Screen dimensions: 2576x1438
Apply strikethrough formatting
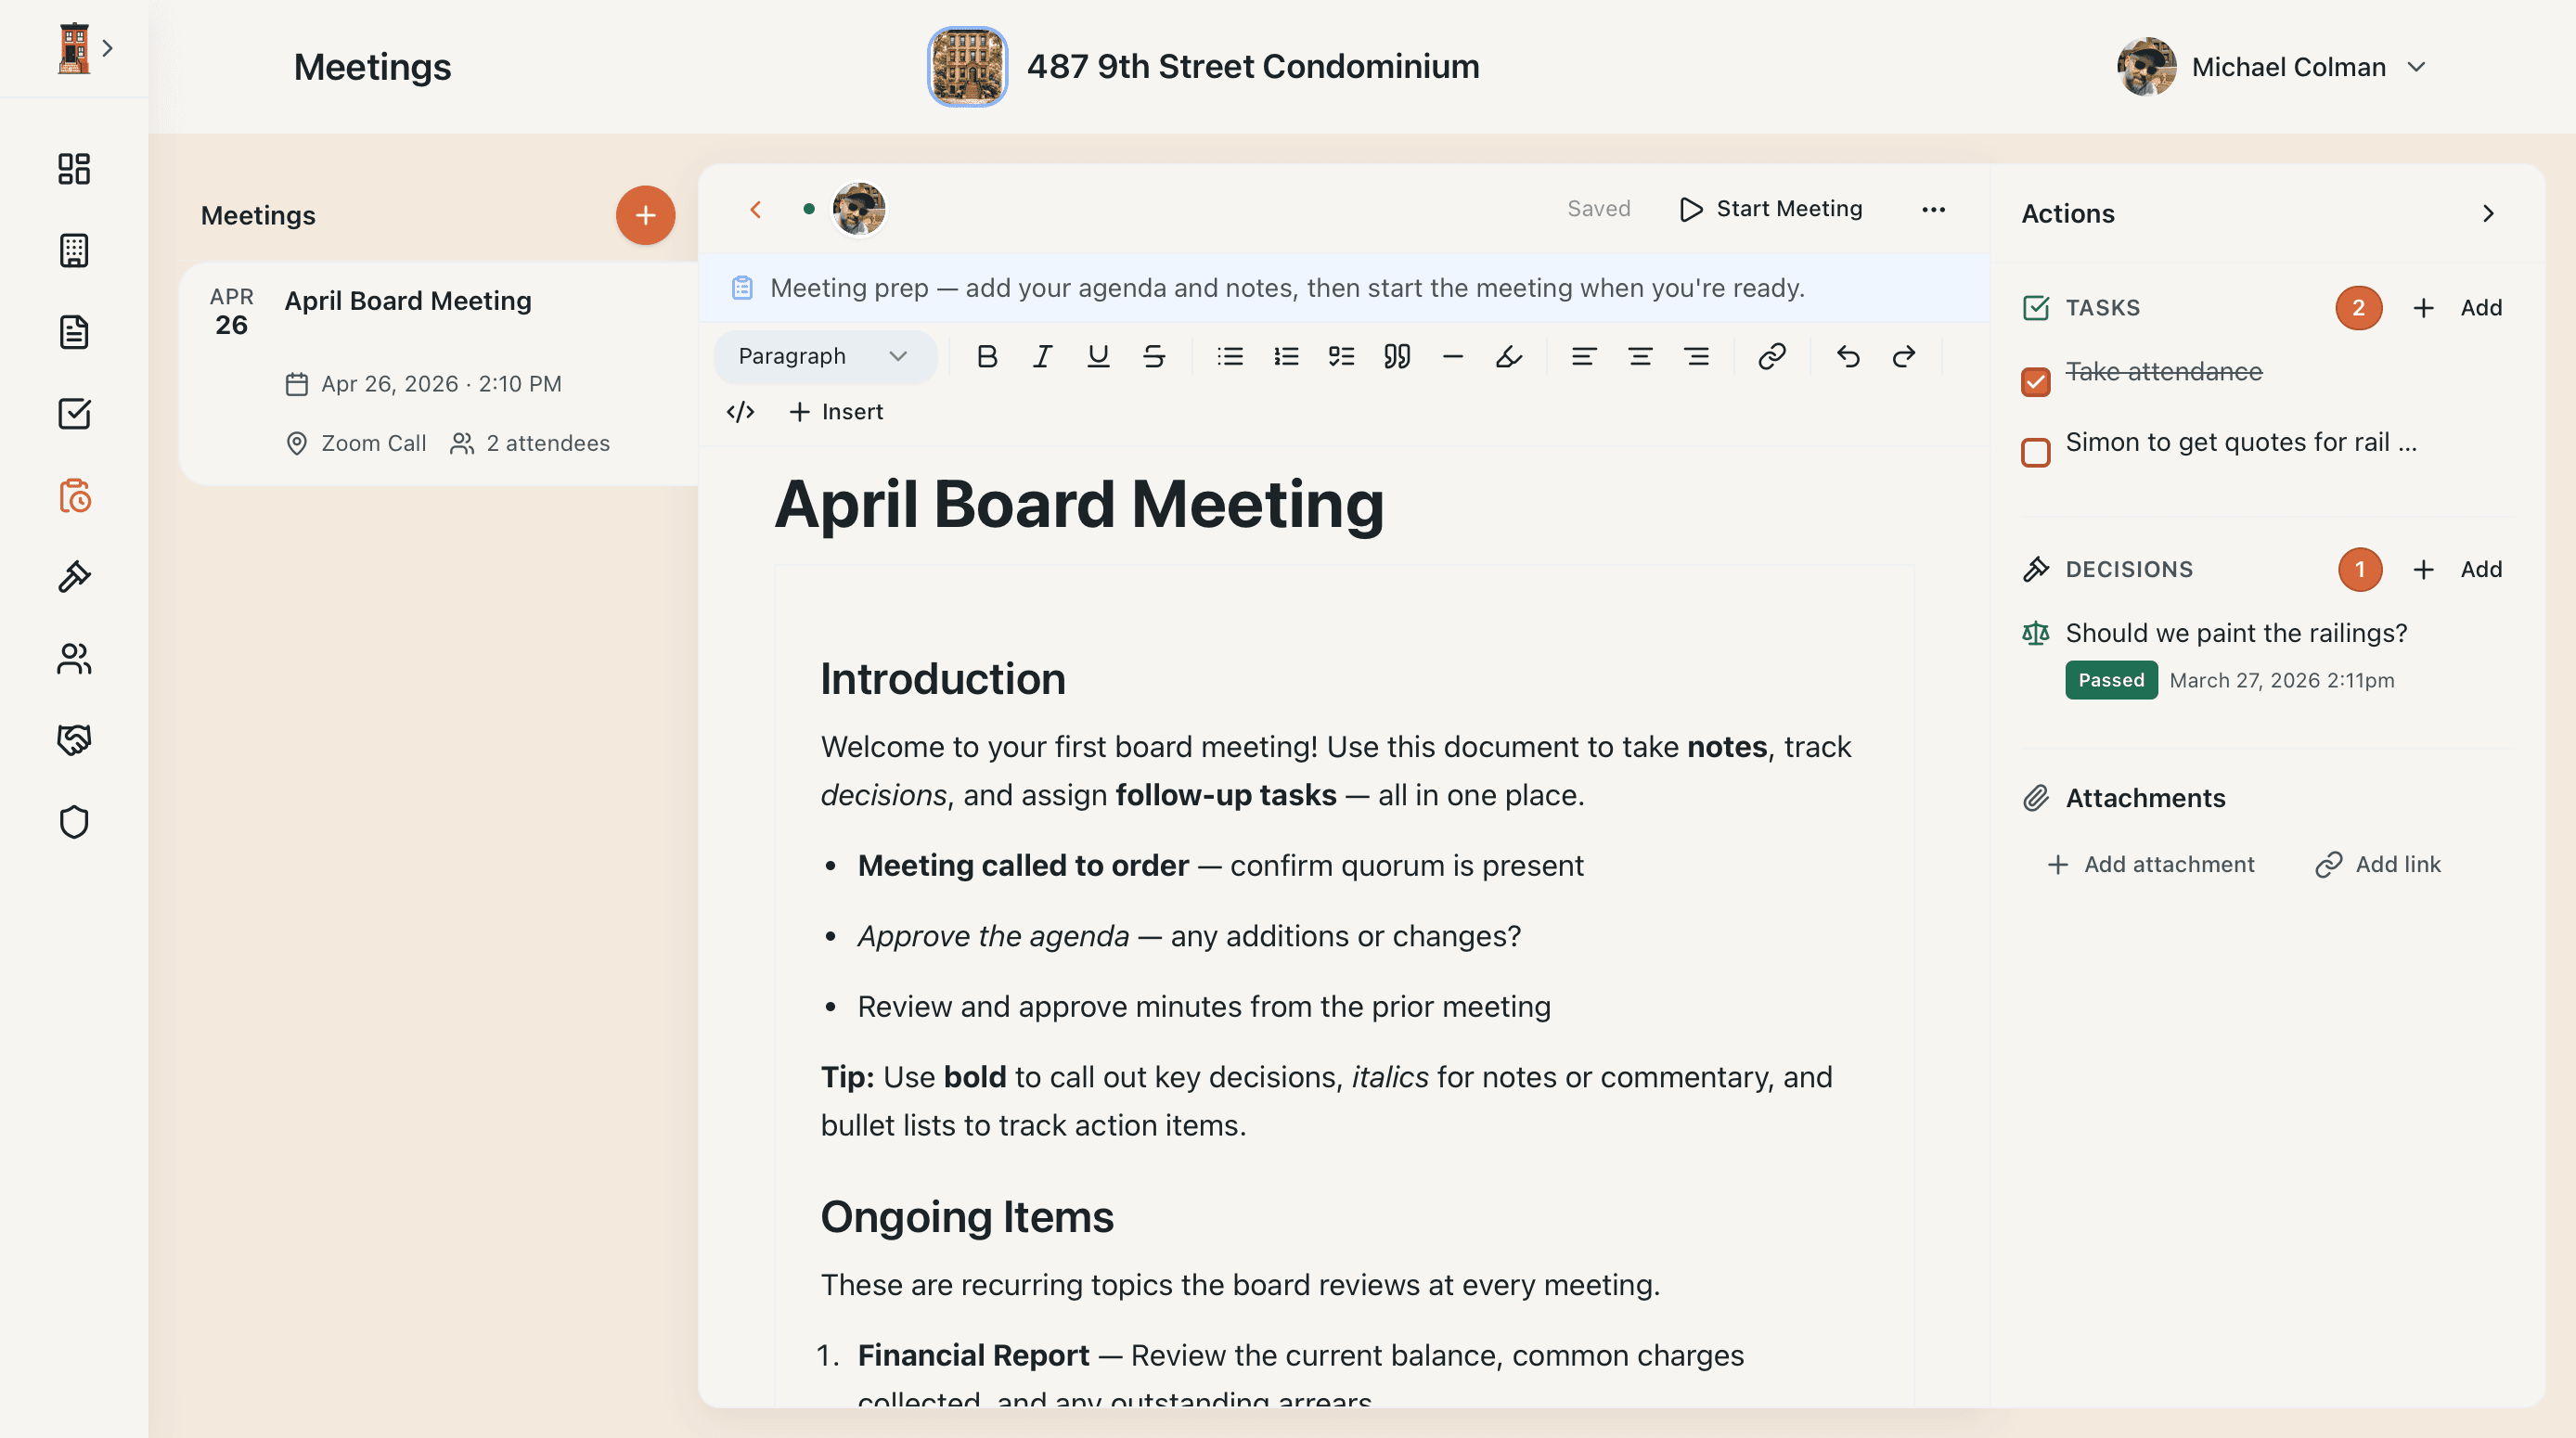coord(1154,356)
